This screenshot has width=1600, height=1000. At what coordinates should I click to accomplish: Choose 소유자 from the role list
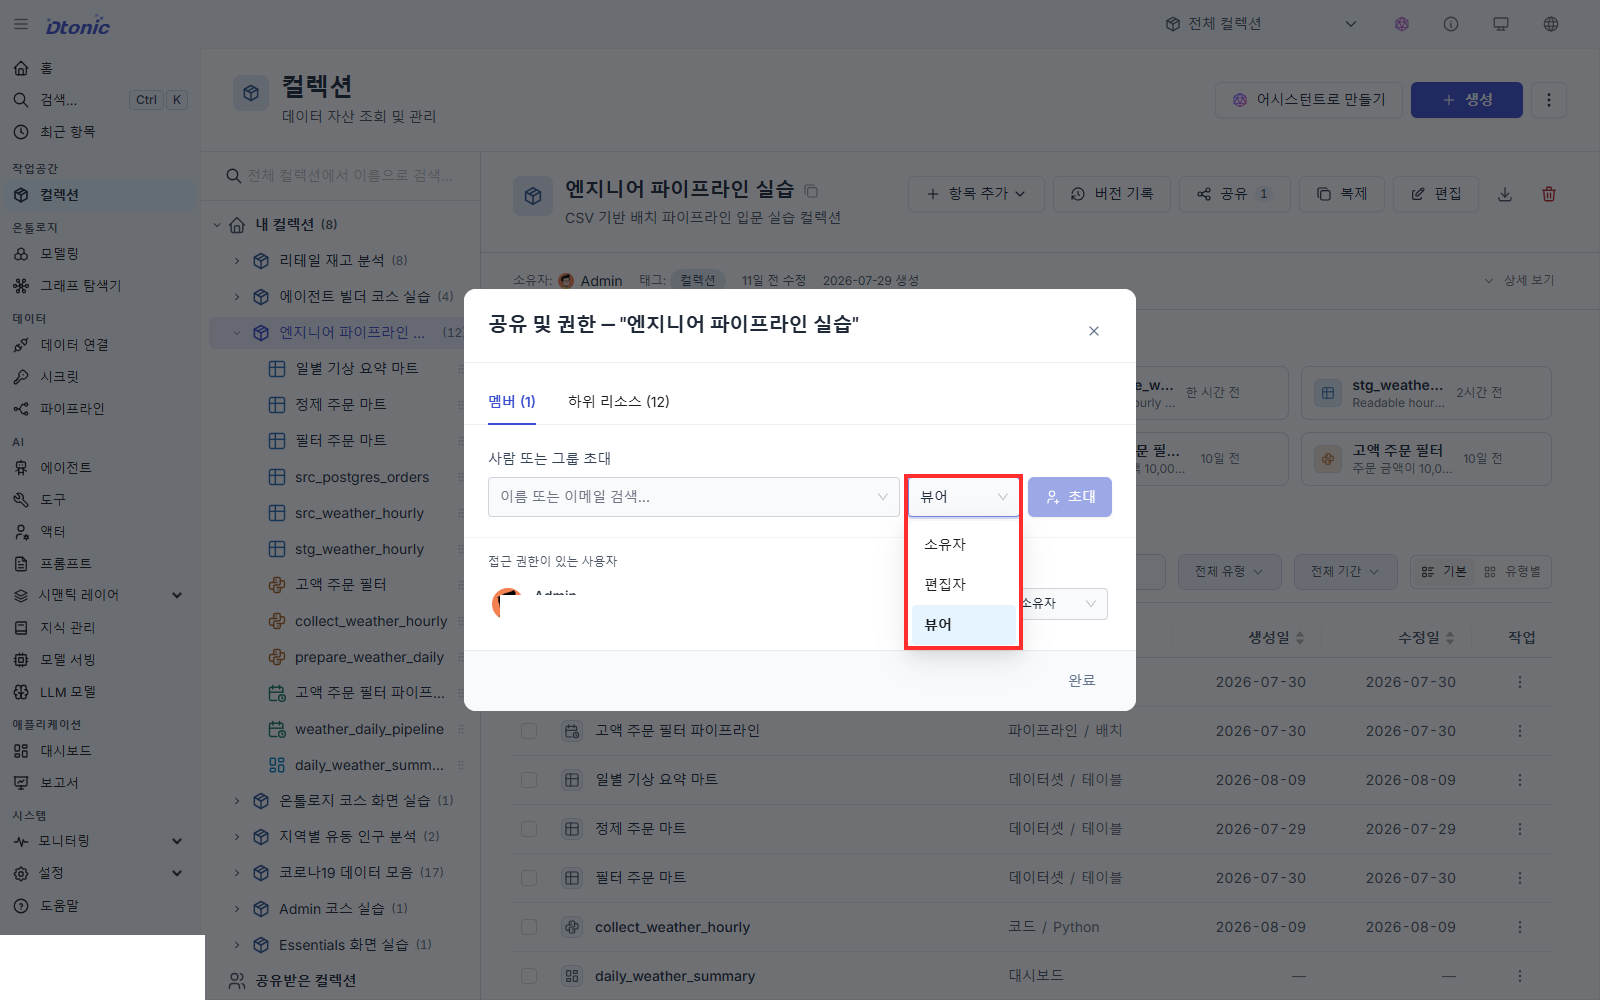pos(964,545)
